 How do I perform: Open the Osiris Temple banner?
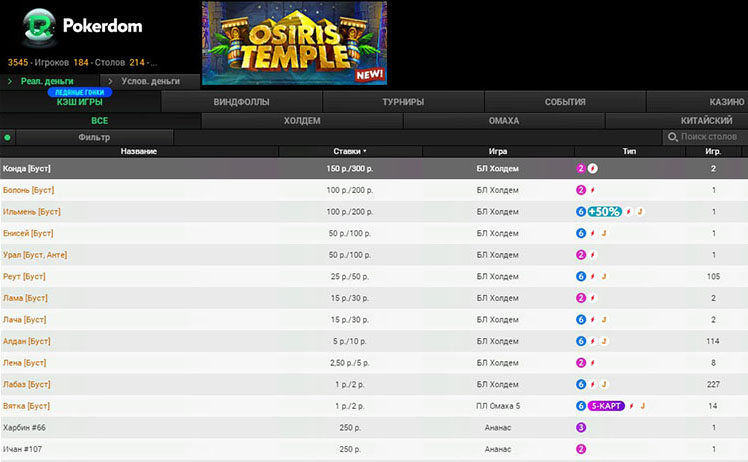click(294, 43)
